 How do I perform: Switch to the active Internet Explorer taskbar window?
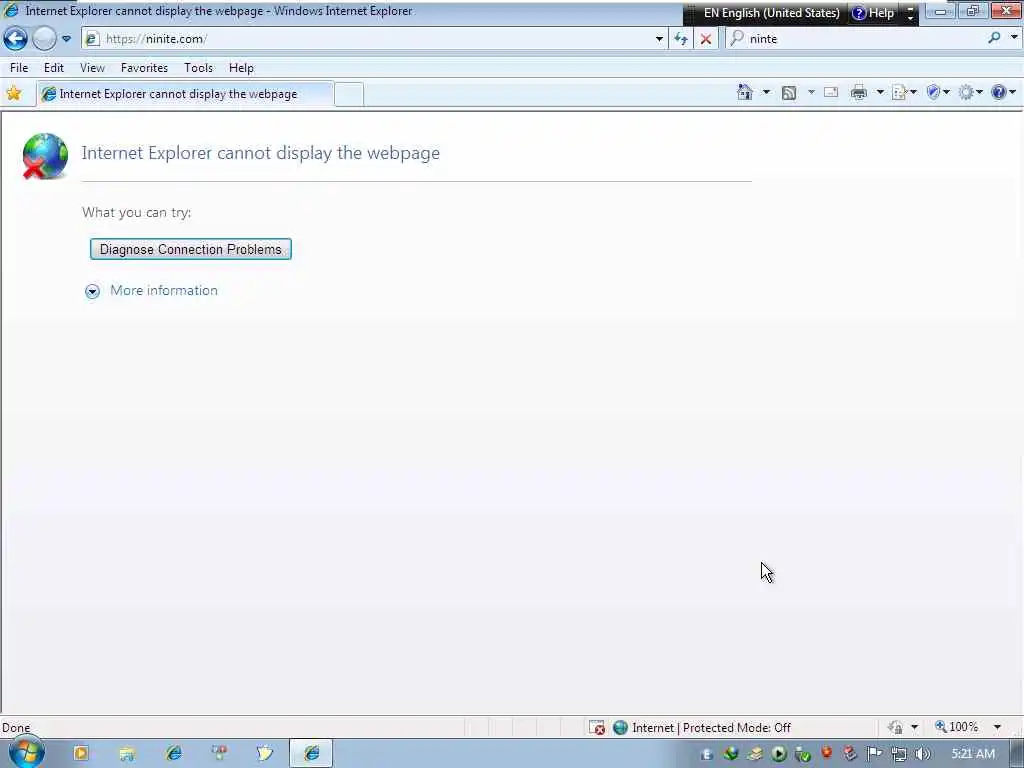(x=312, y=754)
